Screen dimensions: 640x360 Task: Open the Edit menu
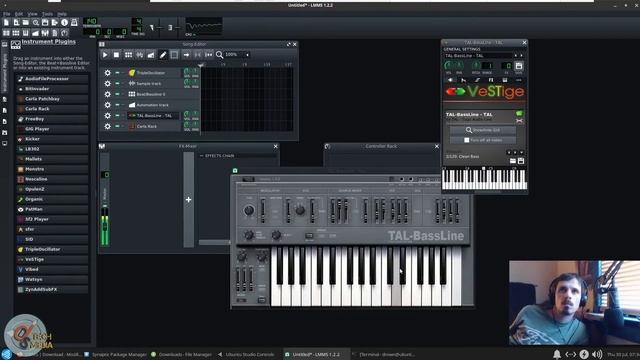coord(19,14)
